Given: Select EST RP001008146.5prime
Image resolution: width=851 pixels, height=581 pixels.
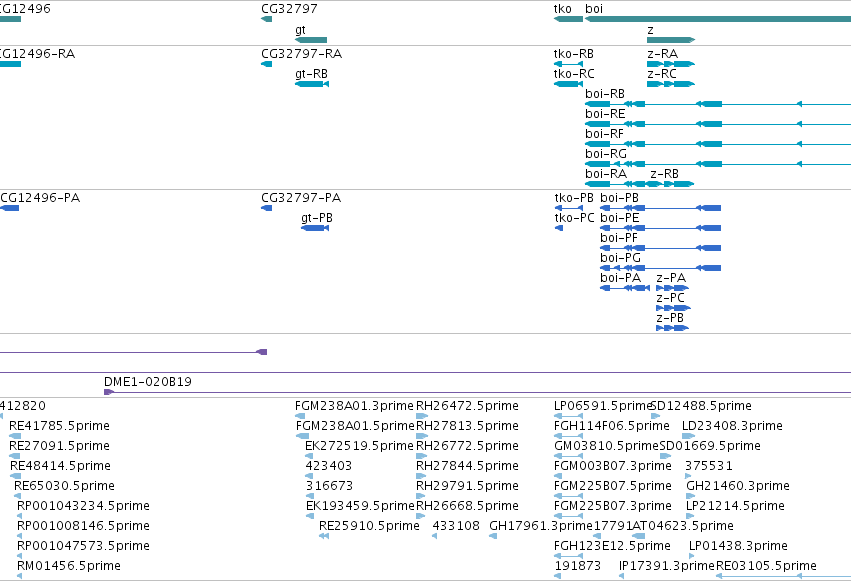Looking at the screenshot, I should tap(20, 537).
